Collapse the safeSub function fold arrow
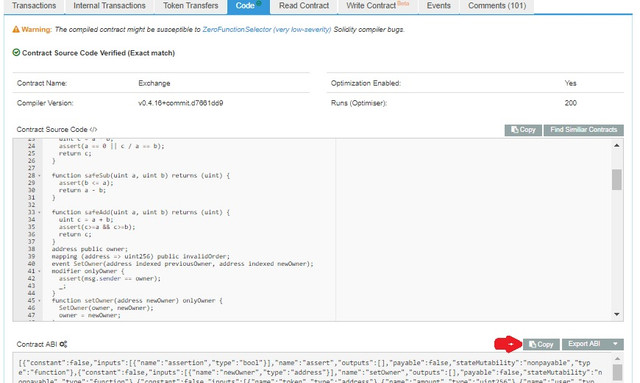This screenshot has height=383, width=640. pos(40,176)
